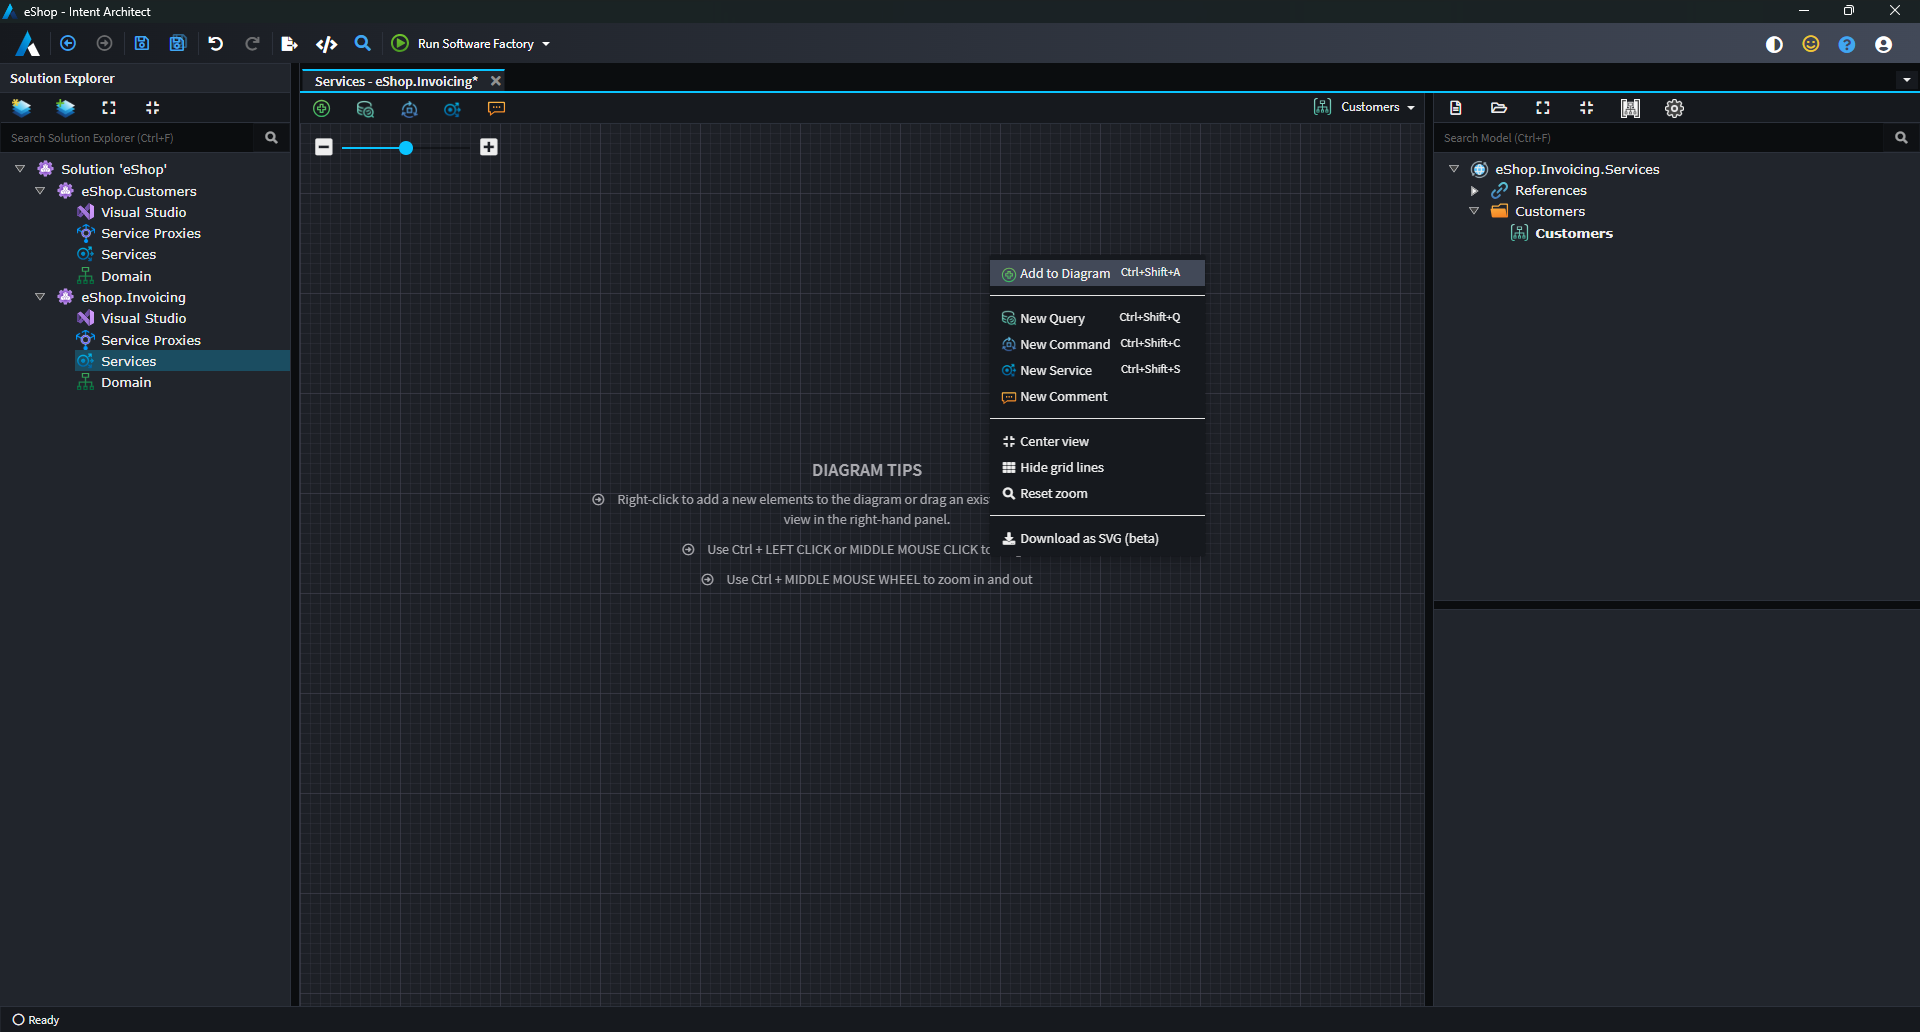Screen dimensions: 1920x1032
Task: Open the Run Software Factory dropdown arrow
Action: pos(546,44)
